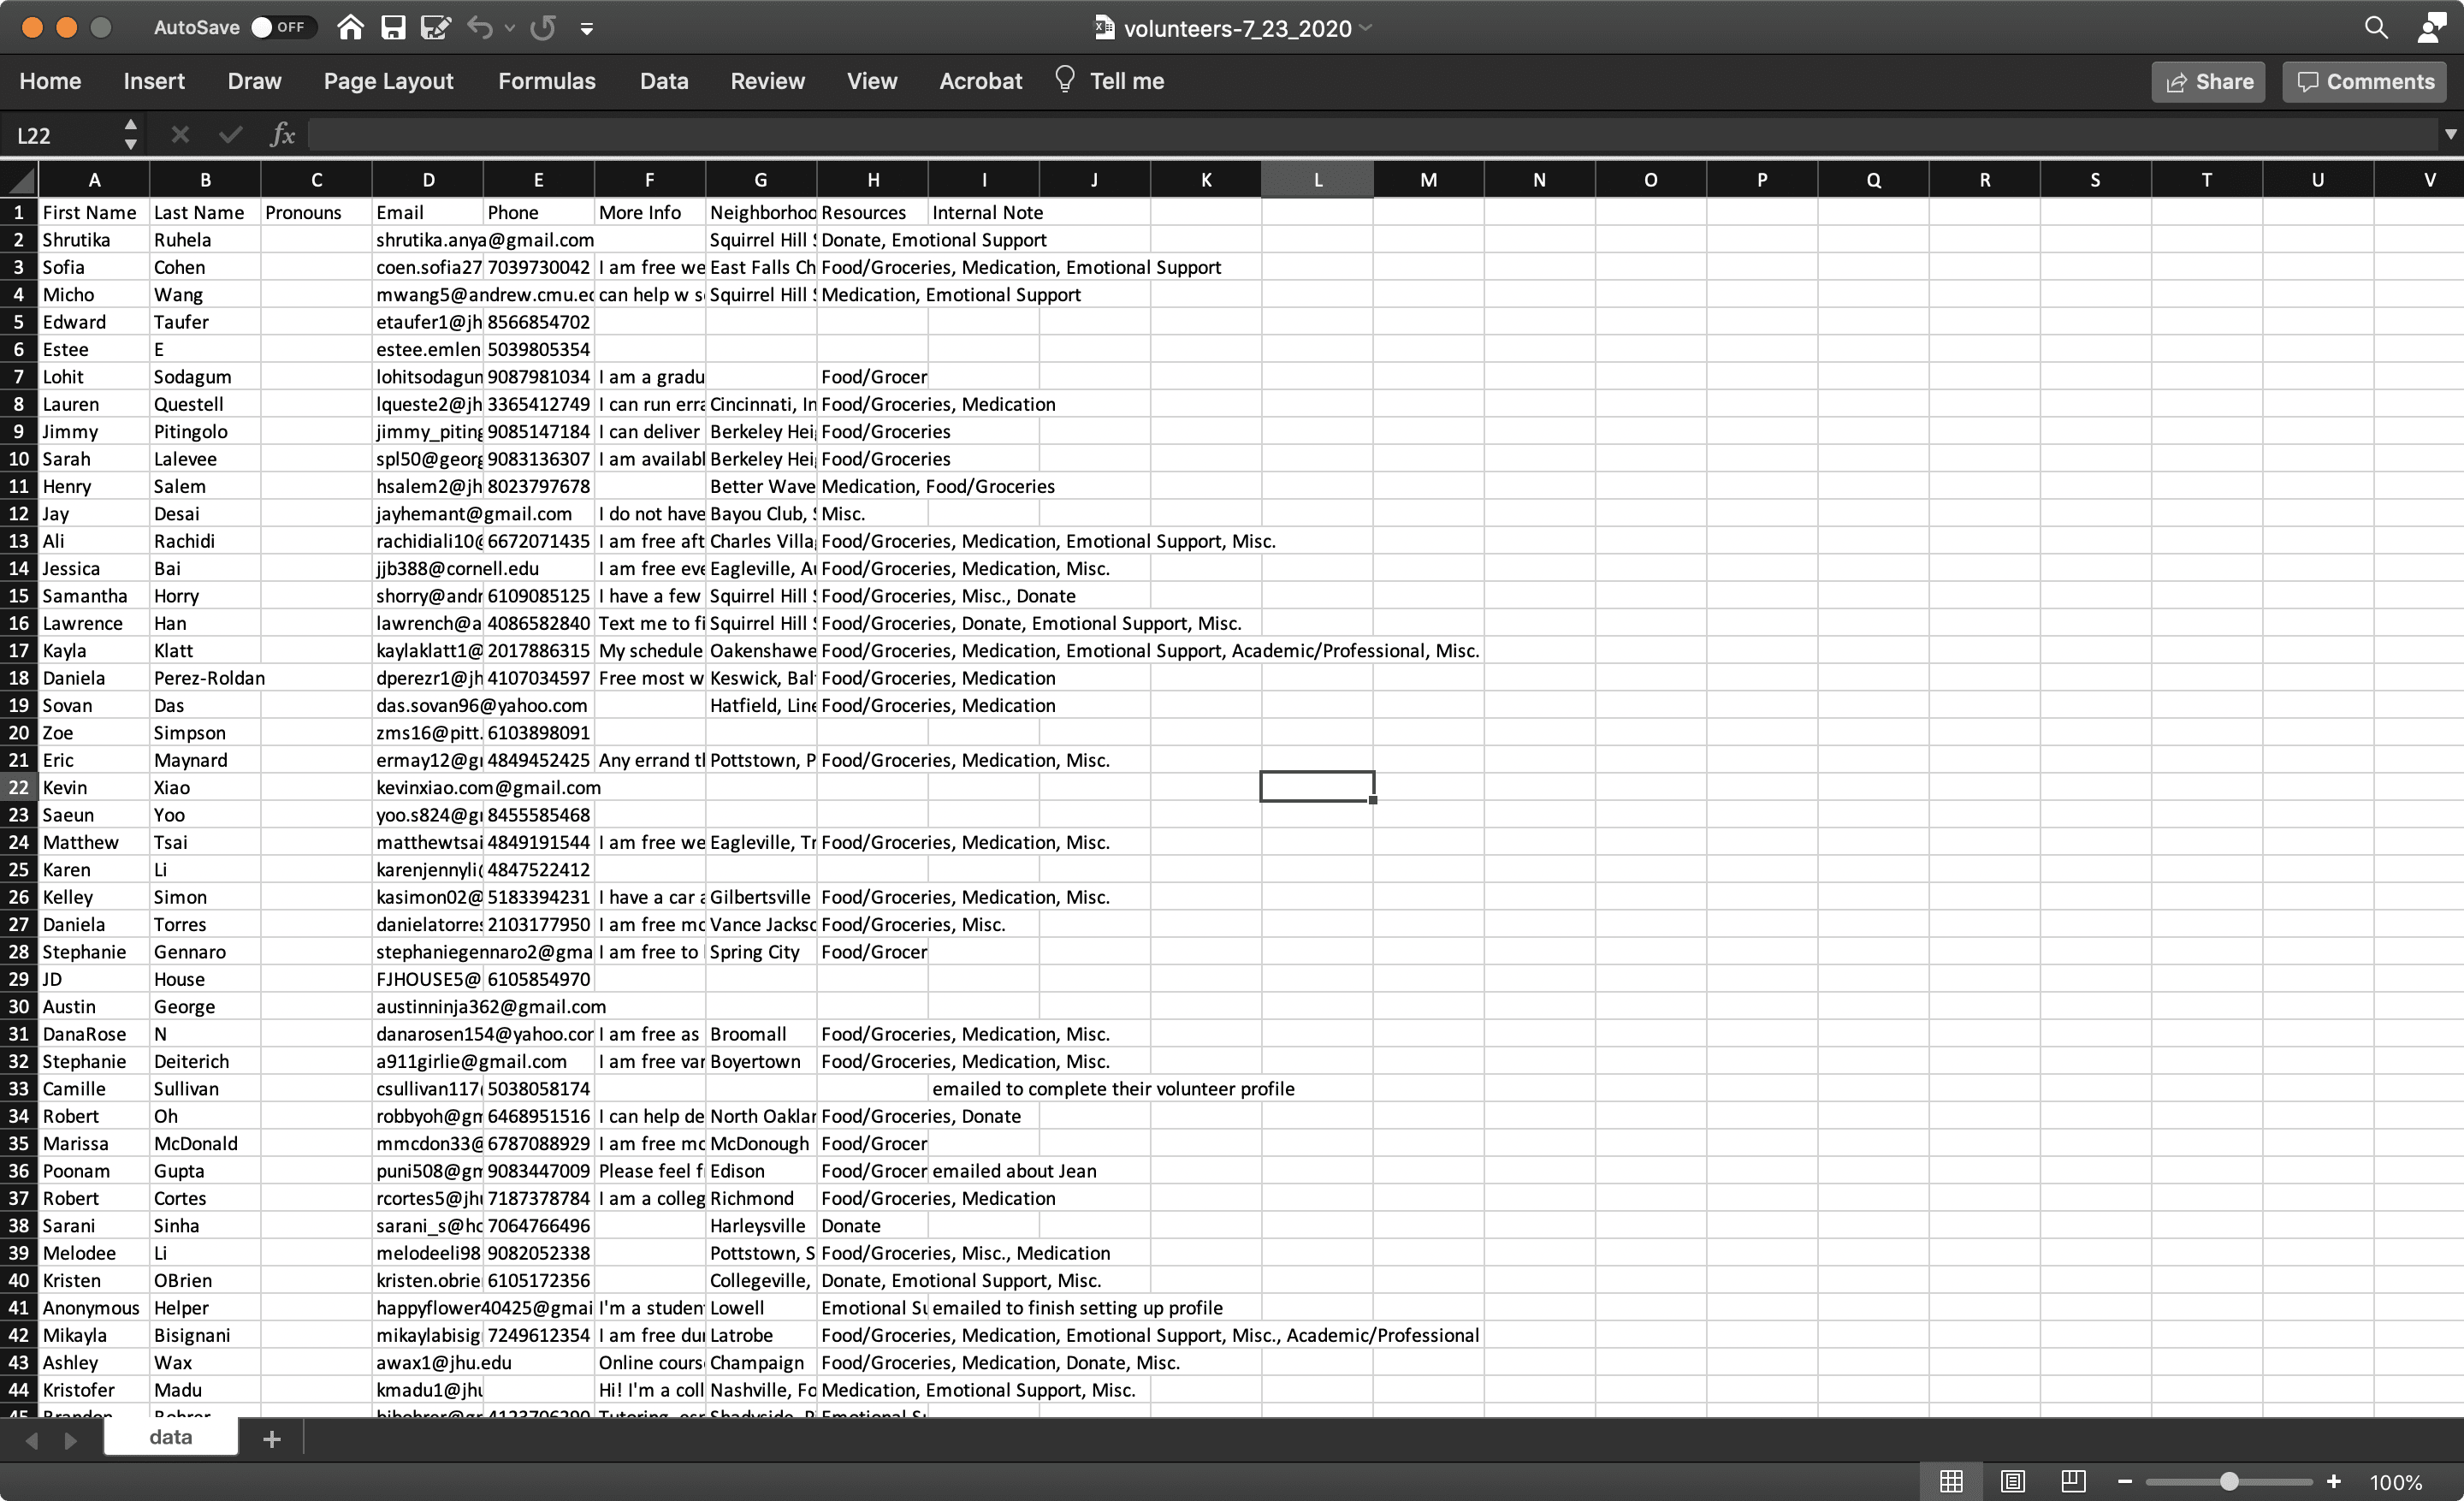The image size is (2464, 1501).
Task: Click the Save floppy disk icon
Action: click(393, 27)
